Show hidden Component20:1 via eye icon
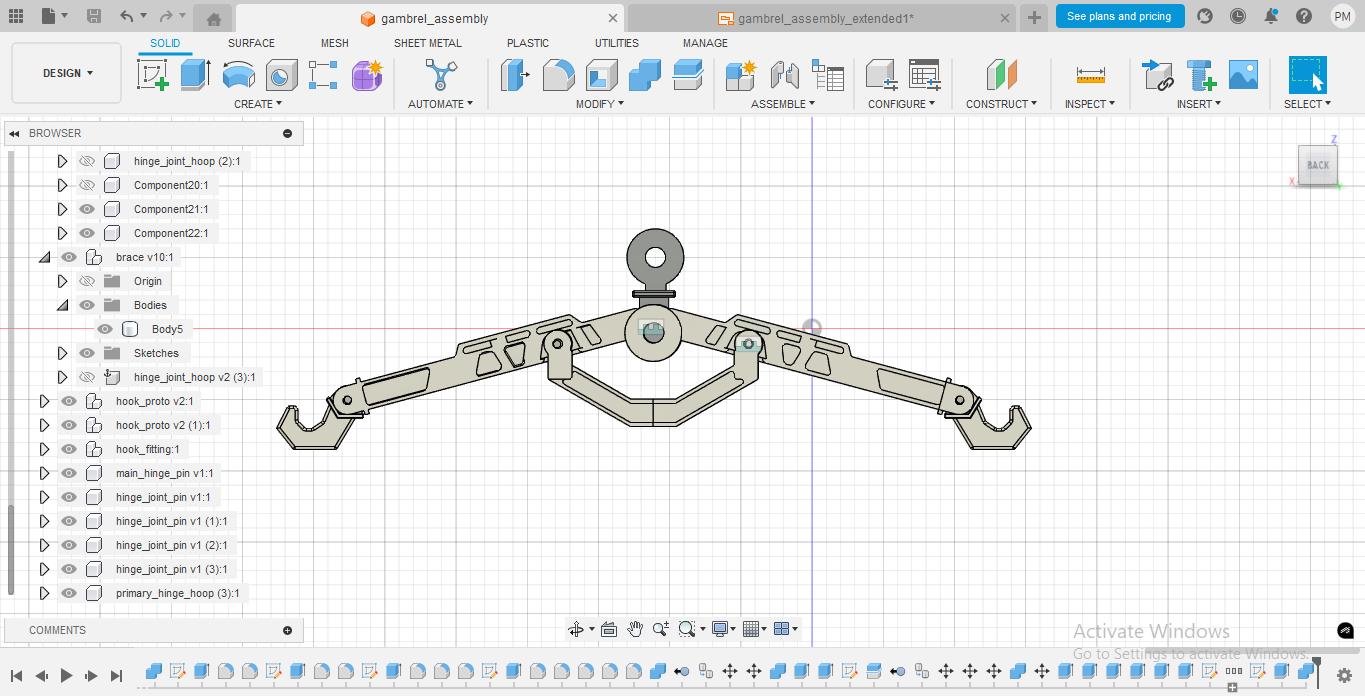This screenshot has width=1365, height=696. tap(87, 185)
